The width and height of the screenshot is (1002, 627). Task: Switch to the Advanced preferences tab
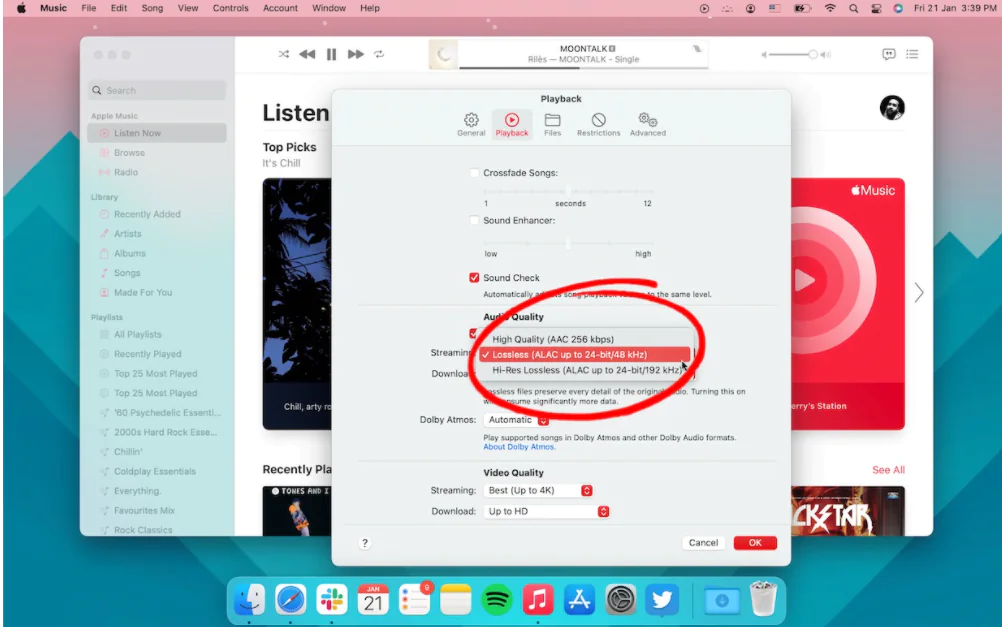[x=647, y=124]
